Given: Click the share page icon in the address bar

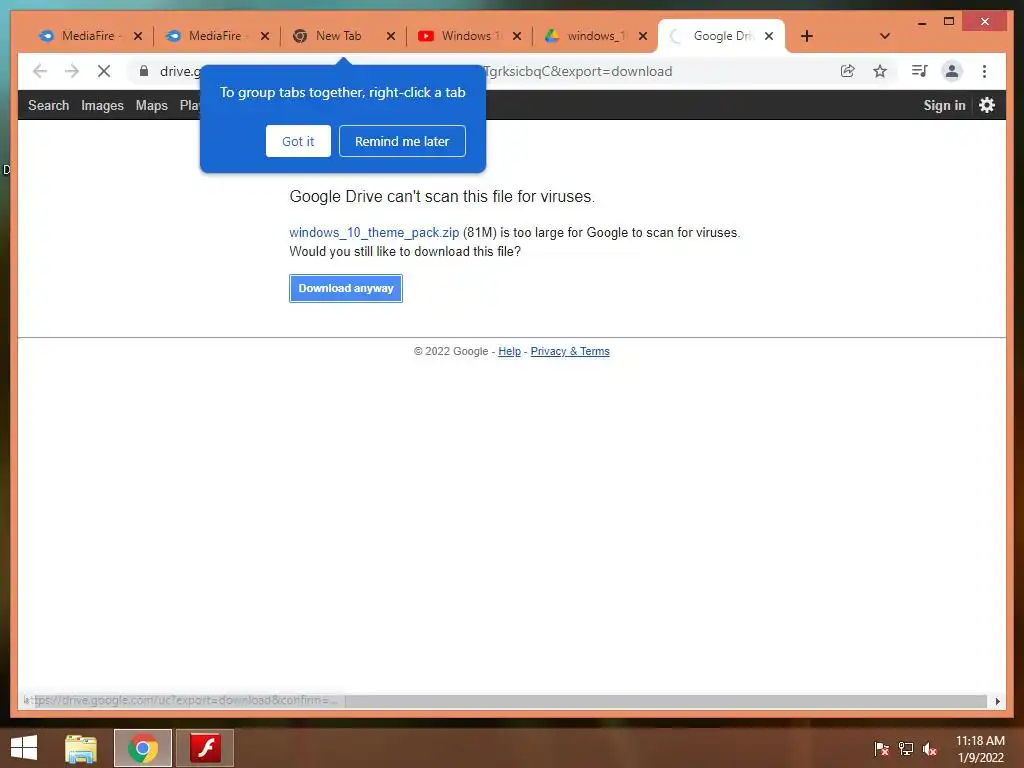Looking at the screenshot, I should [x=848, y=71].
